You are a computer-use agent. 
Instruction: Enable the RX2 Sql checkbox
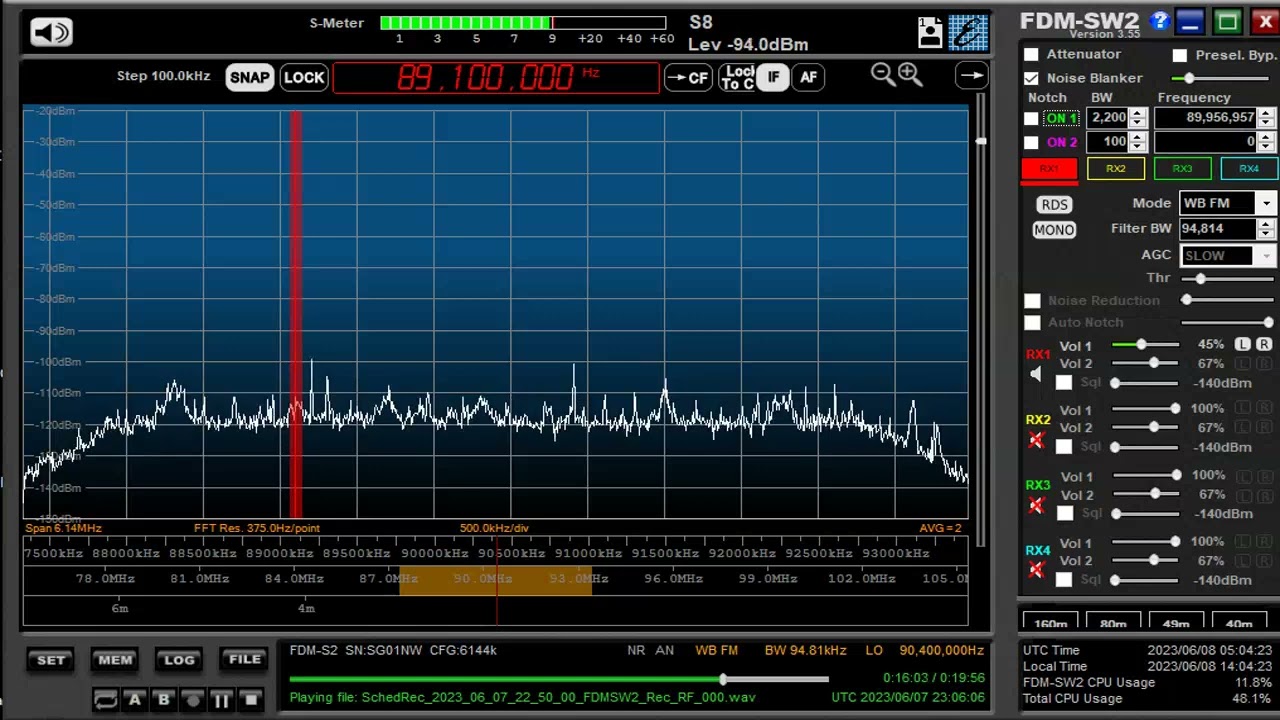tap(1064, 447)
